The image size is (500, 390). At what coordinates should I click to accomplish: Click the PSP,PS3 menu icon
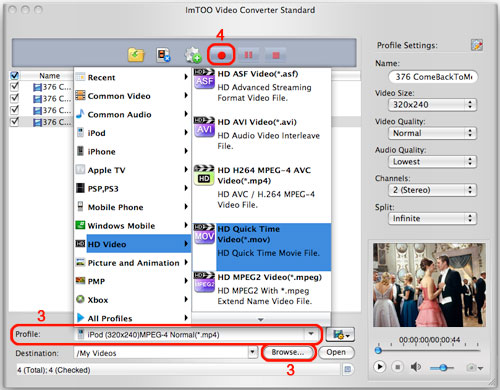click(x=80, y=188)
